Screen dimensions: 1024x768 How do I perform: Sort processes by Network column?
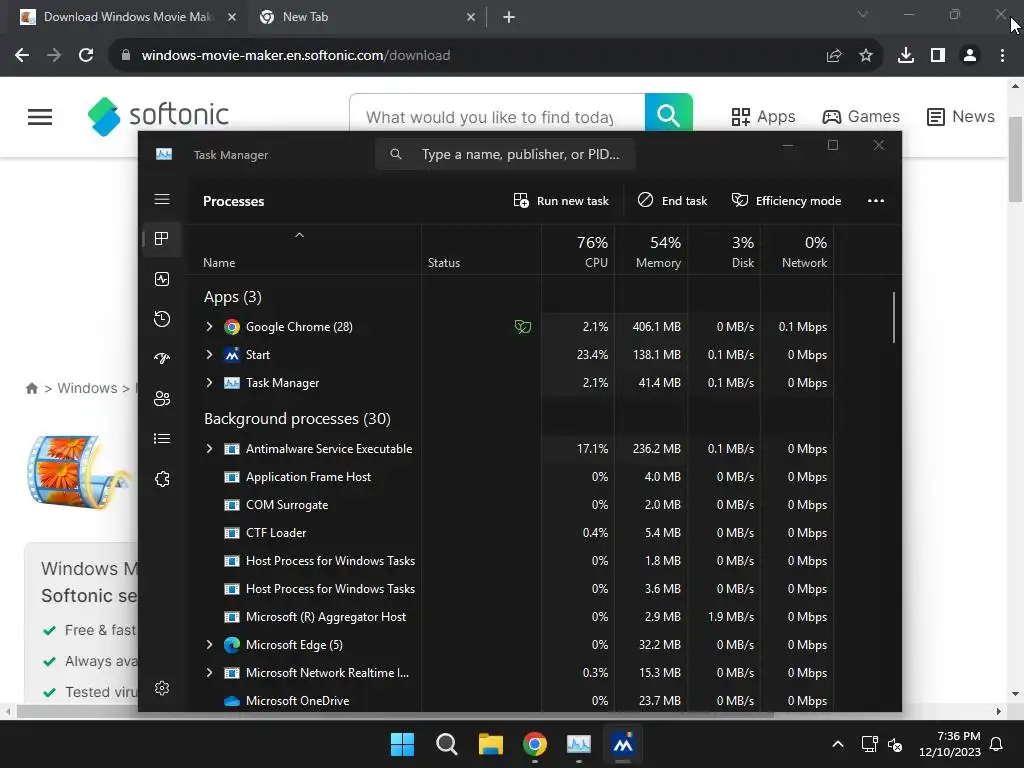[x=797, y=251]
